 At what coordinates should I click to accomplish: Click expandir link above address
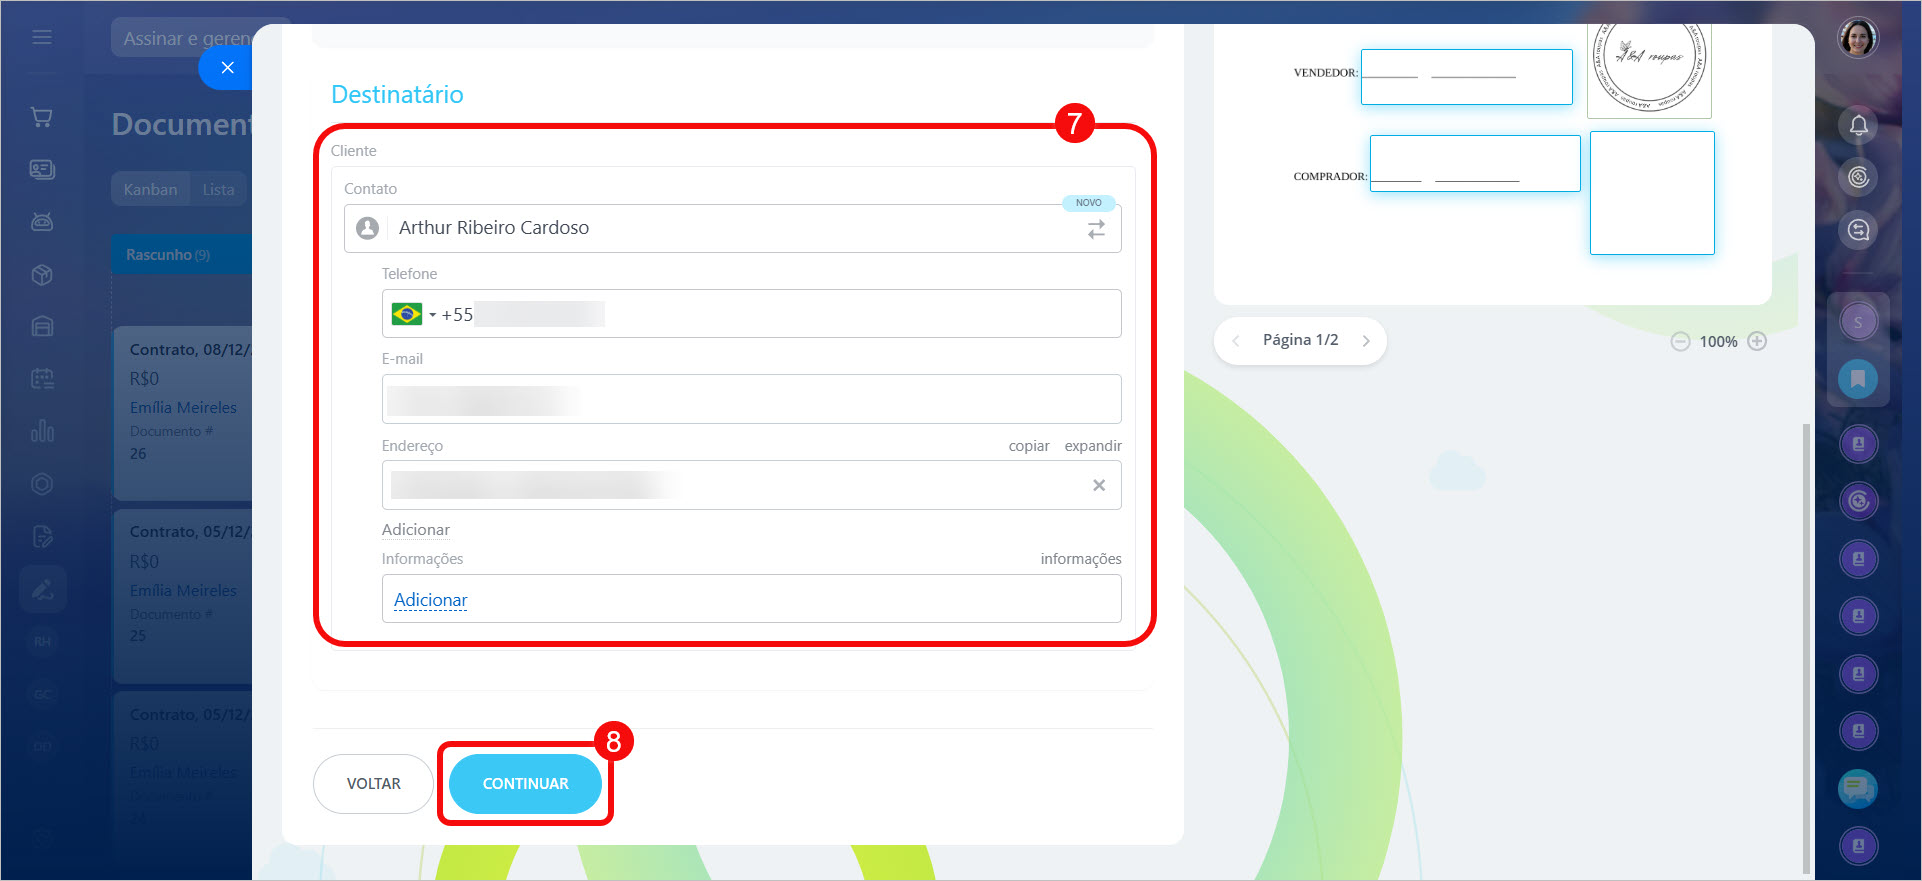[1093, 446]
